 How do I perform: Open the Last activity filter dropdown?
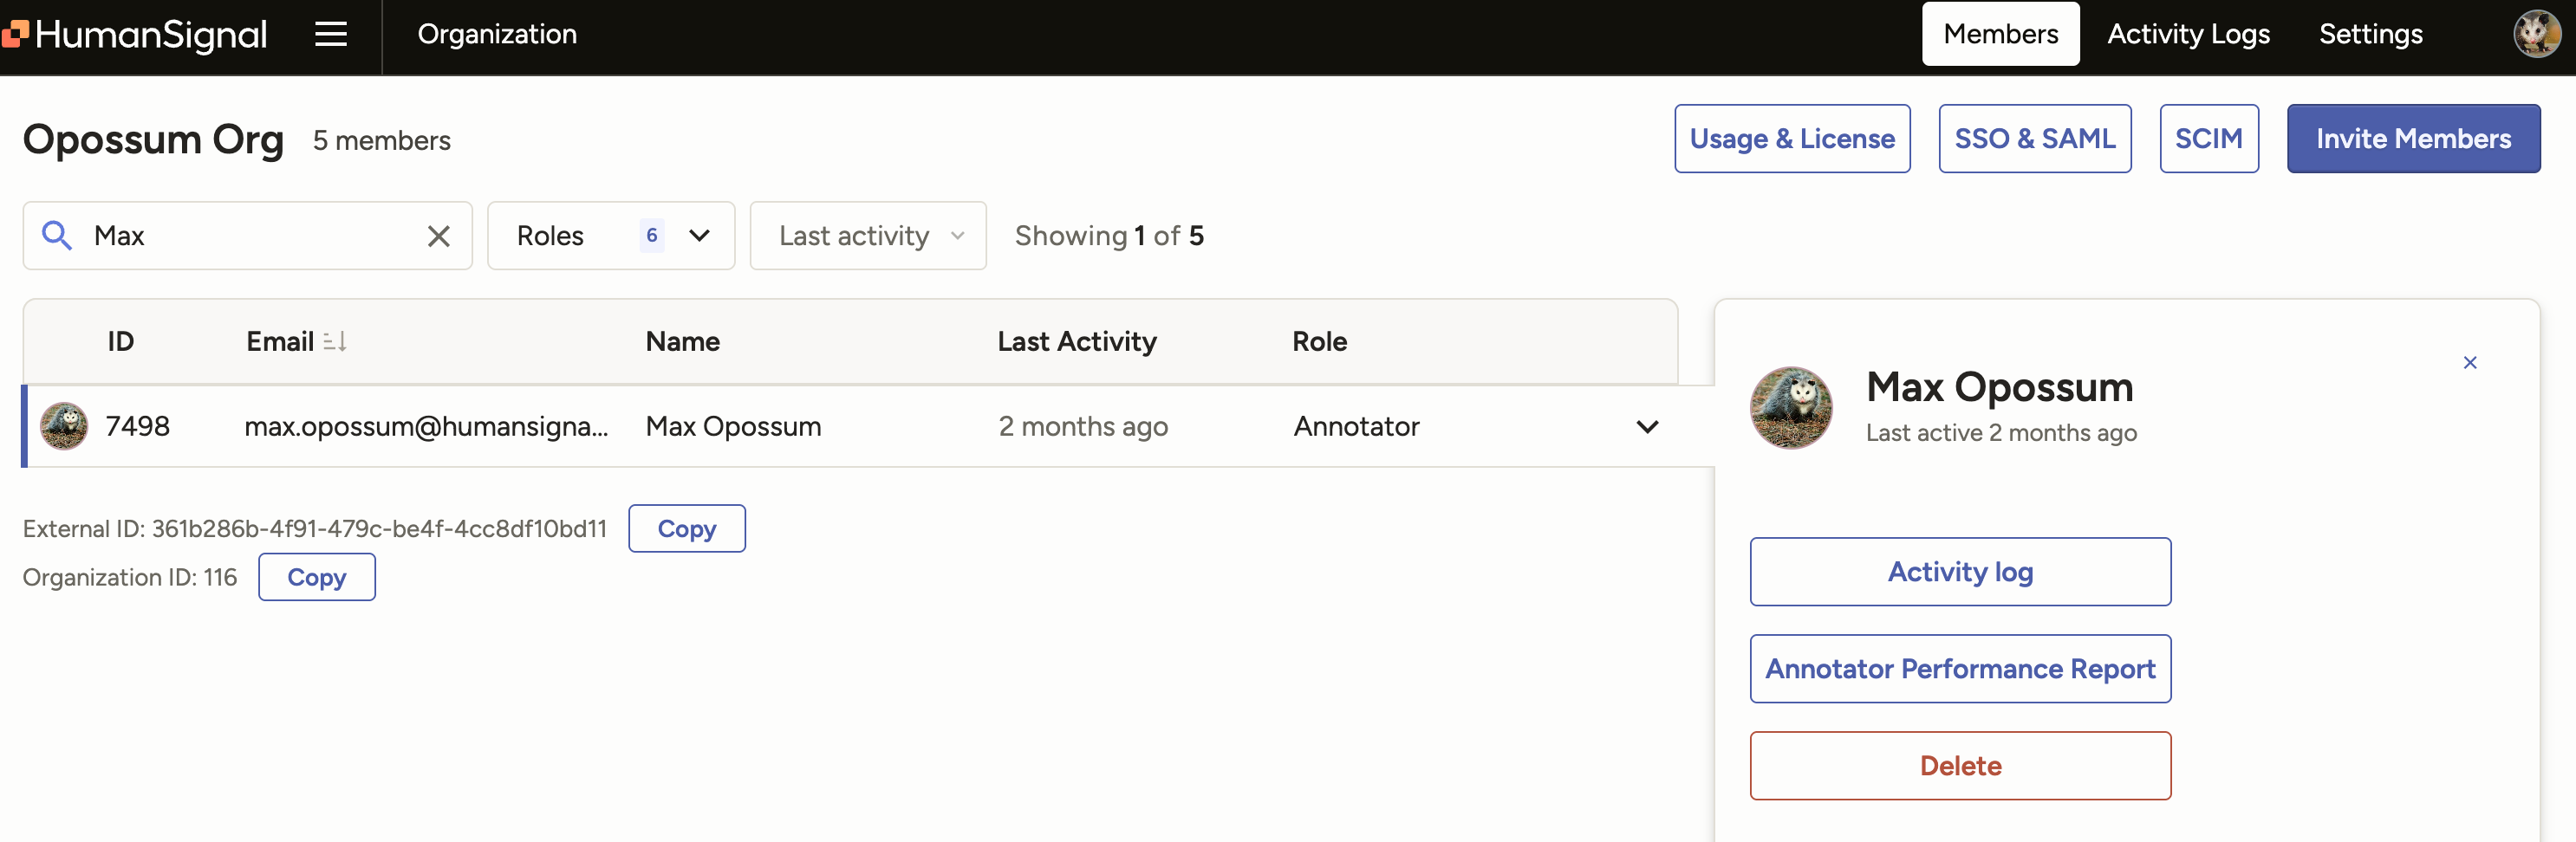coord(867,236)
